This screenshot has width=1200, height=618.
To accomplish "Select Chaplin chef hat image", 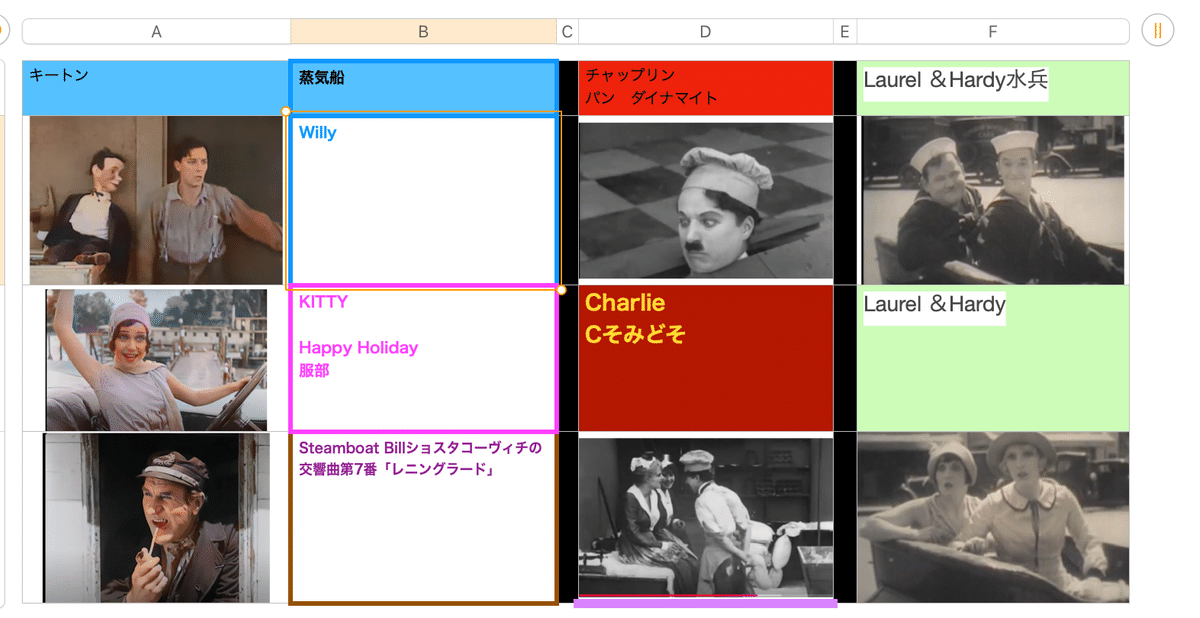I will 706,200.
